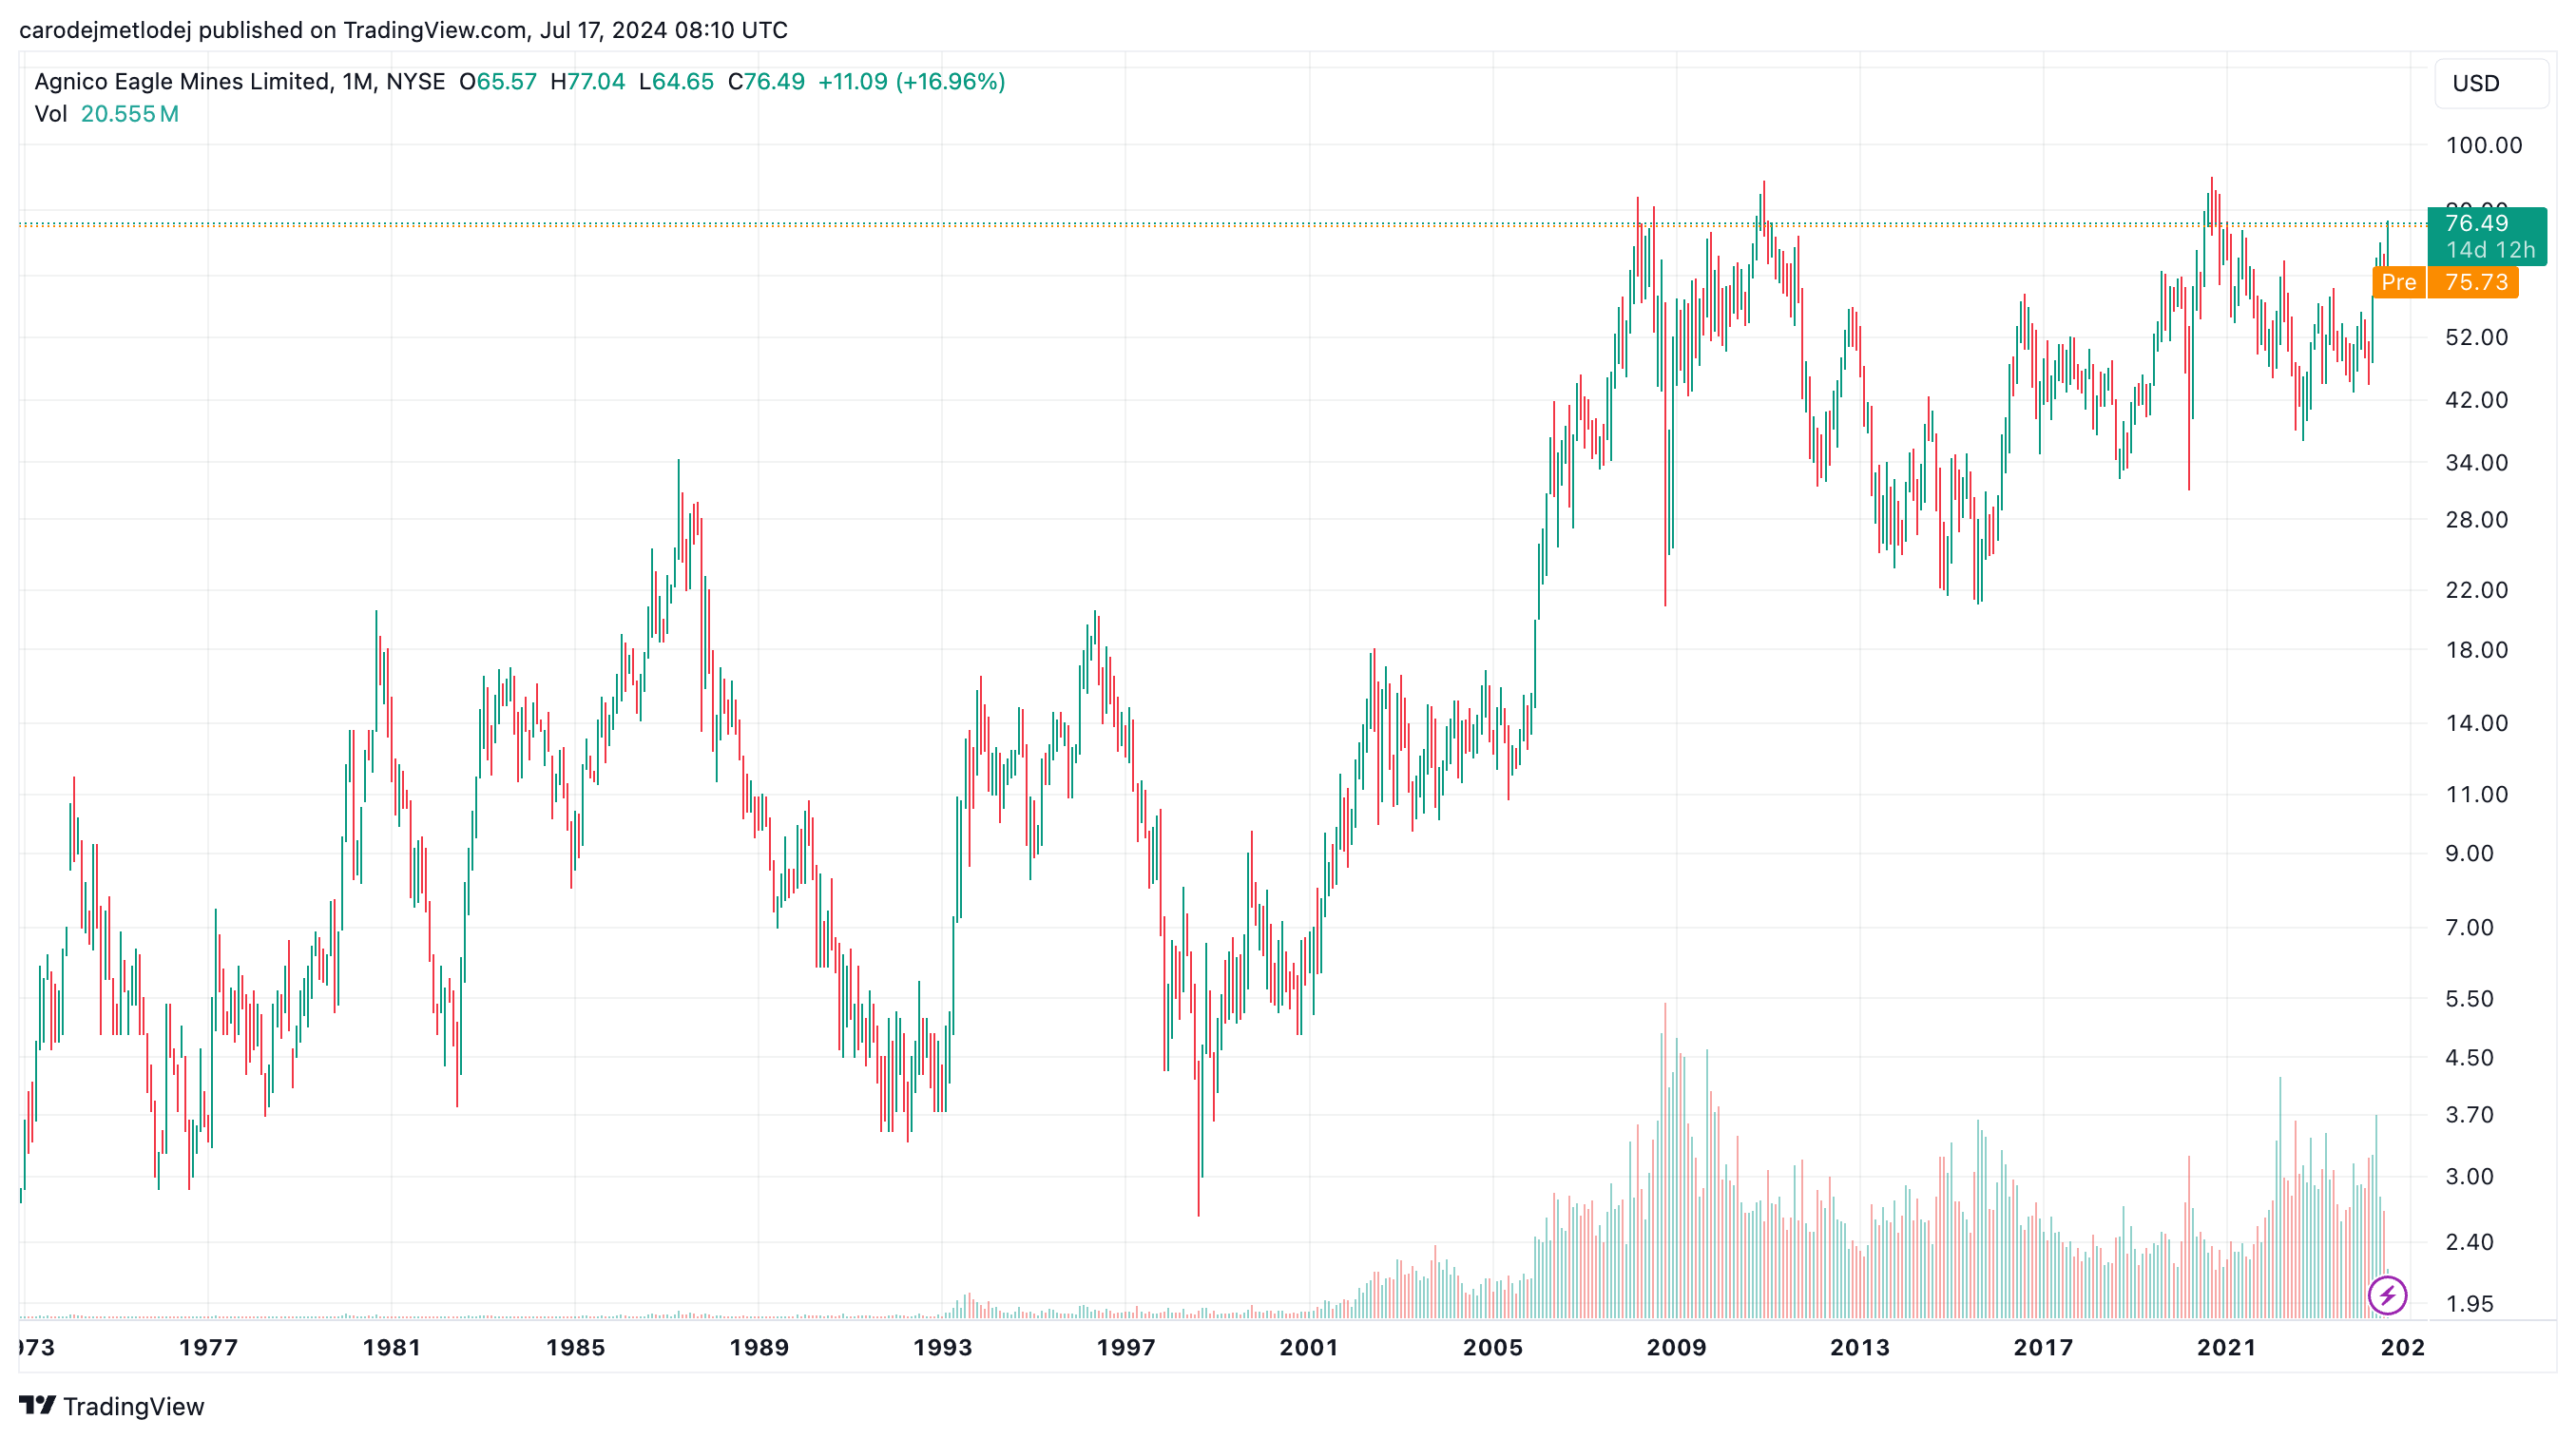The image size is (2576, 1439).
Task: Click the close value C76.49
Action: point(766,82)
